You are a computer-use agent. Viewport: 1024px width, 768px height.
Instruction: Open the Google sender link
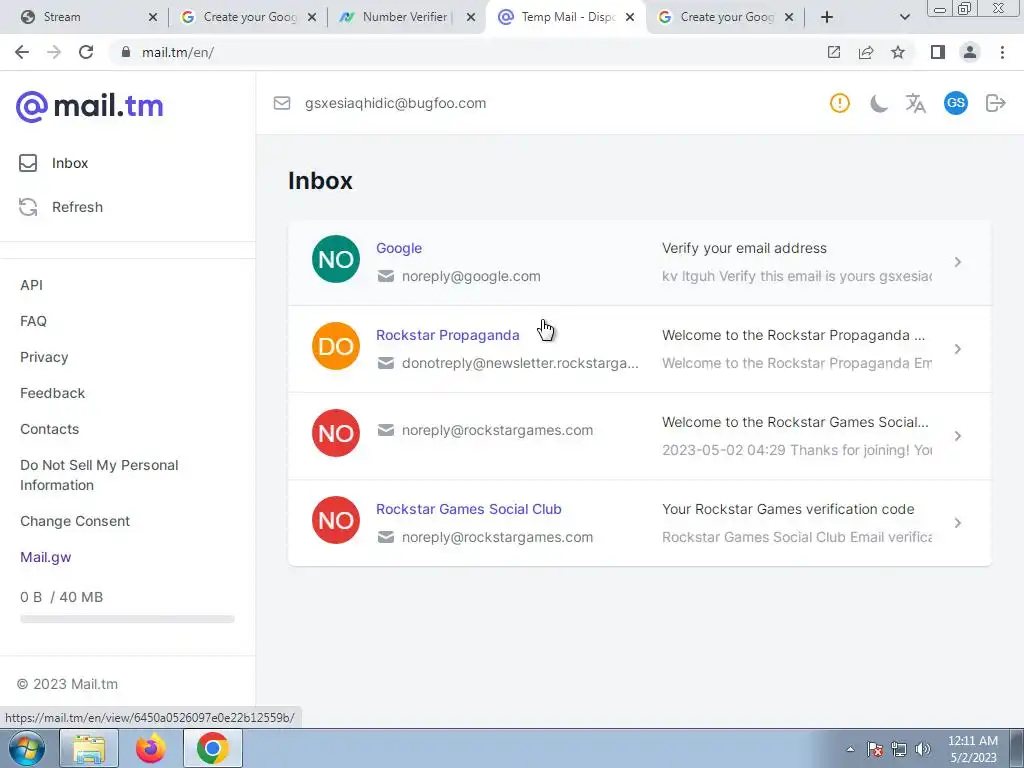(399, 248)
